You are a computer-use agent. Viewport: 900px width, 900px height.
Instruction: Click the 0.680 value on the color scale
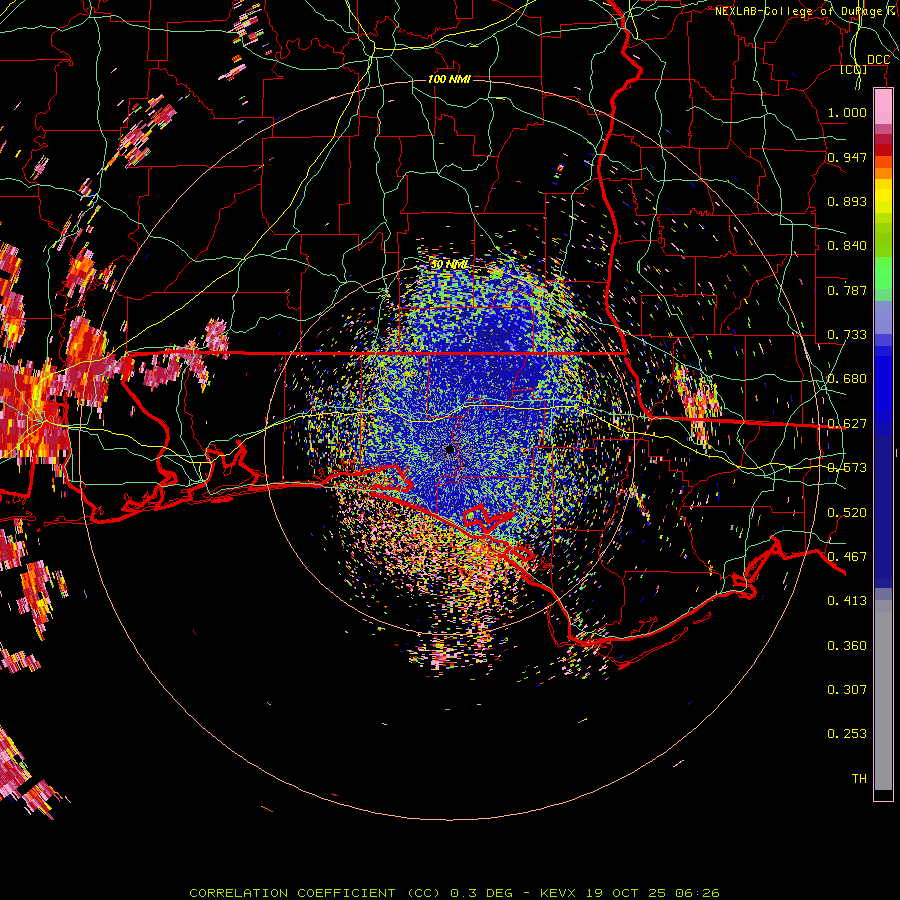(847, 379)
